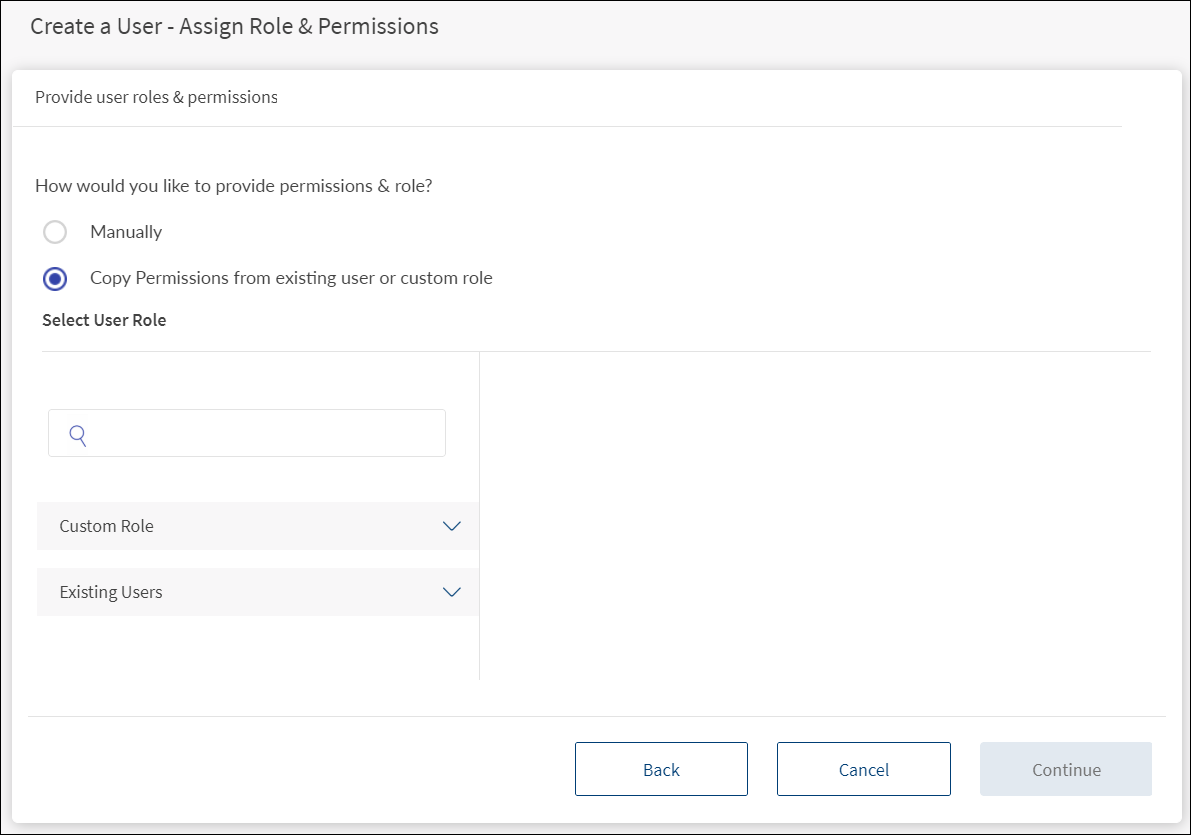Click the blank area below Existing Users
1191x835 pixels.
257,648
